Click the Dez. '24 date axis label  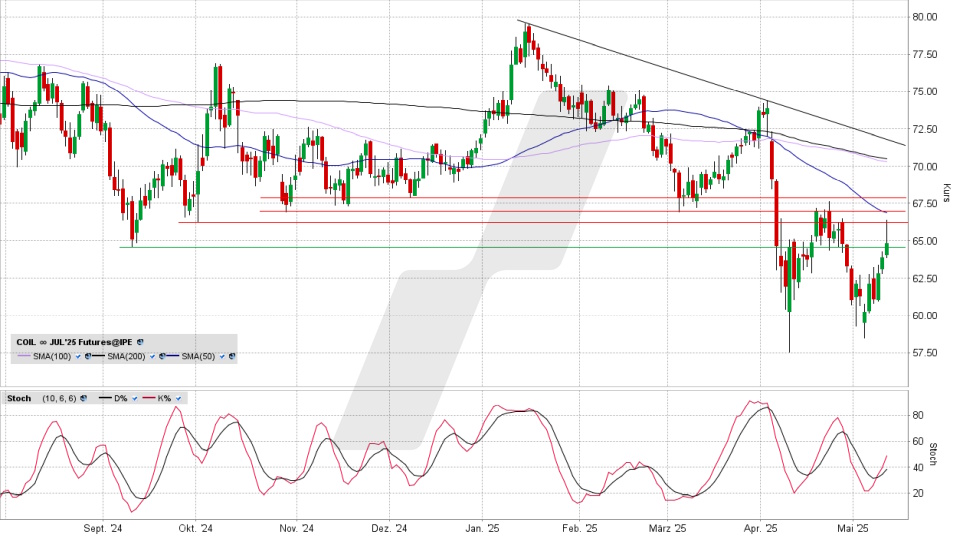coord(389,528)
